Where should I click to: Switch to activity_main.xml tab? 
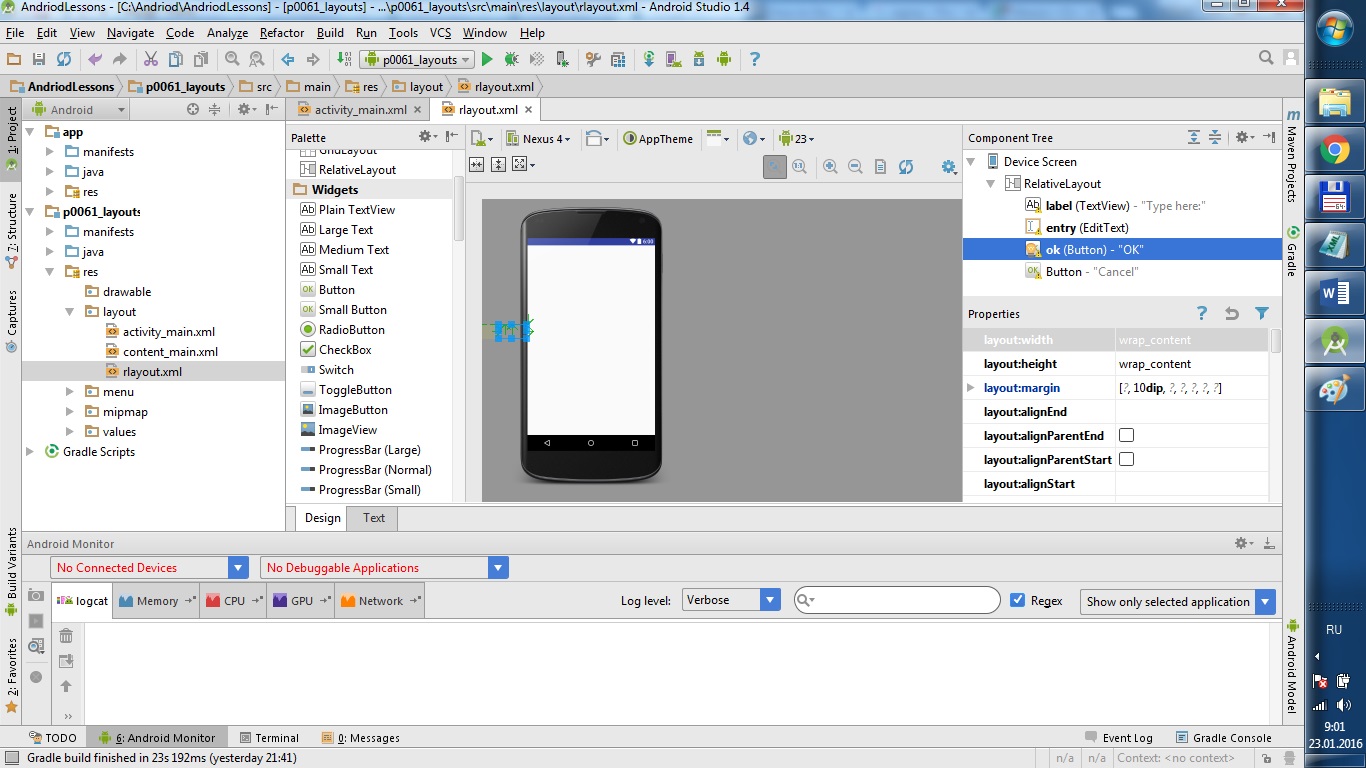[x=357, y=110]
